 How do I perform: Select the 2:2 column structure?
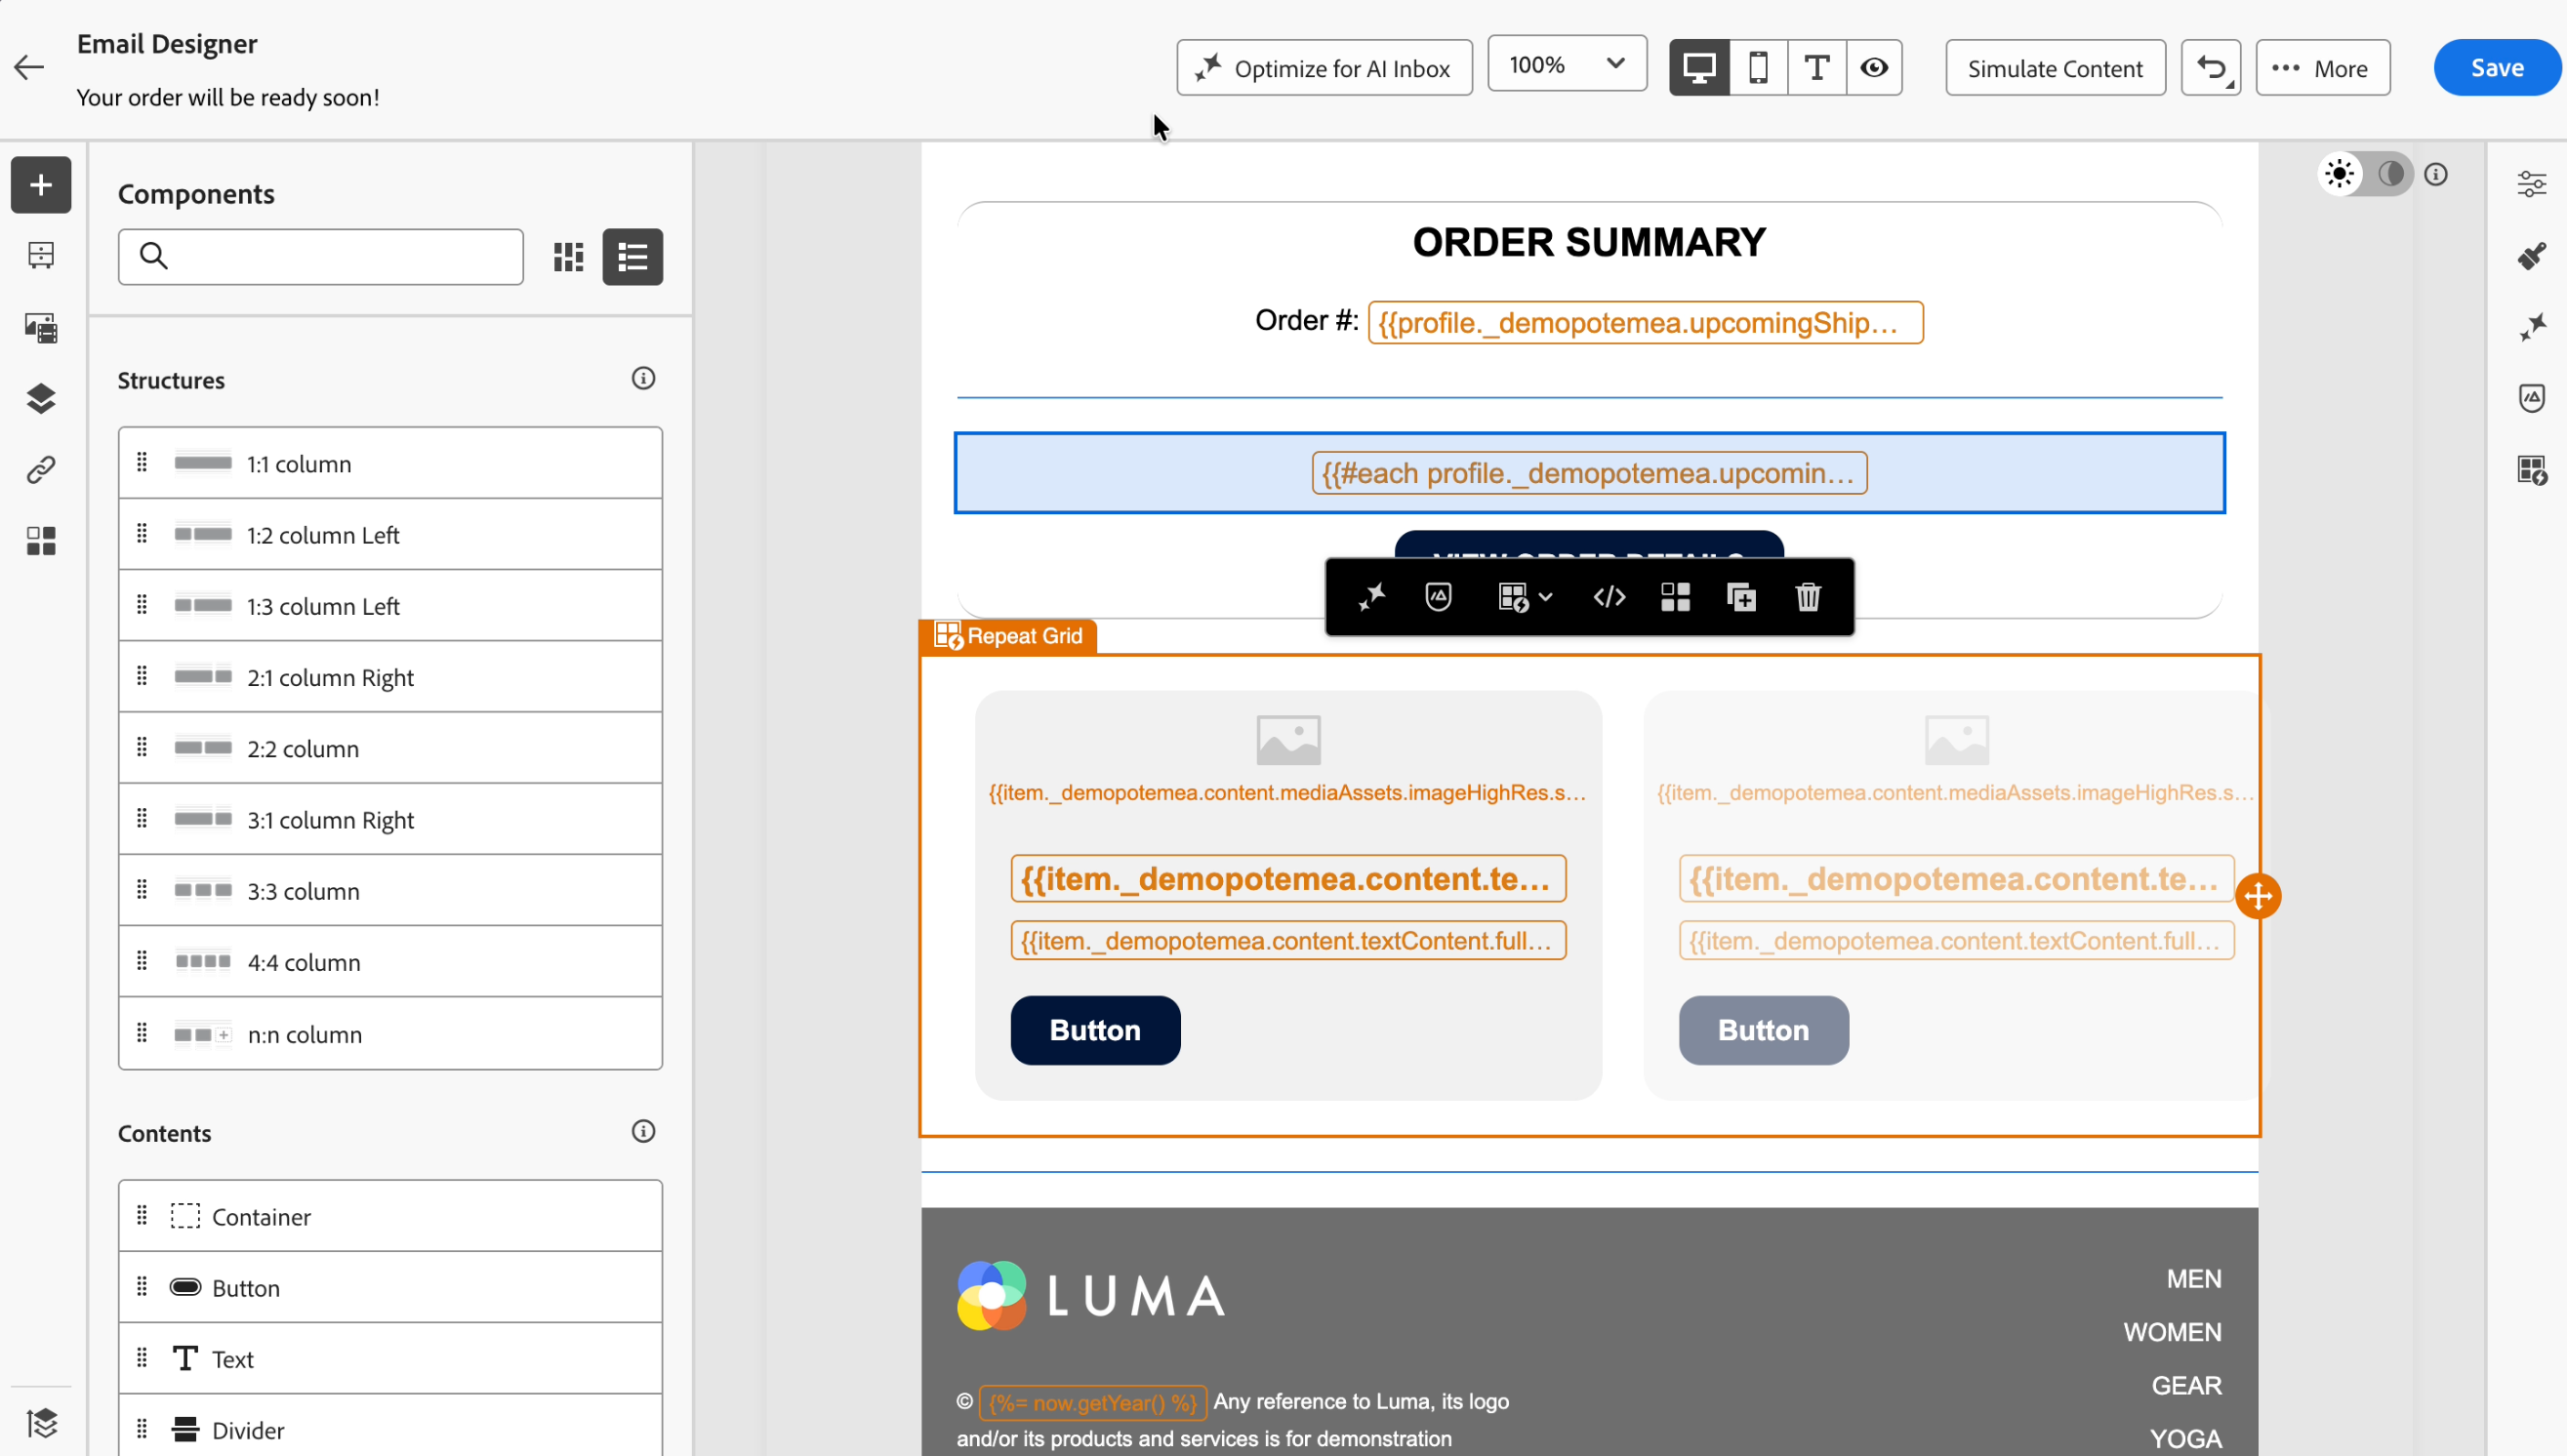(x=390, y=749)
